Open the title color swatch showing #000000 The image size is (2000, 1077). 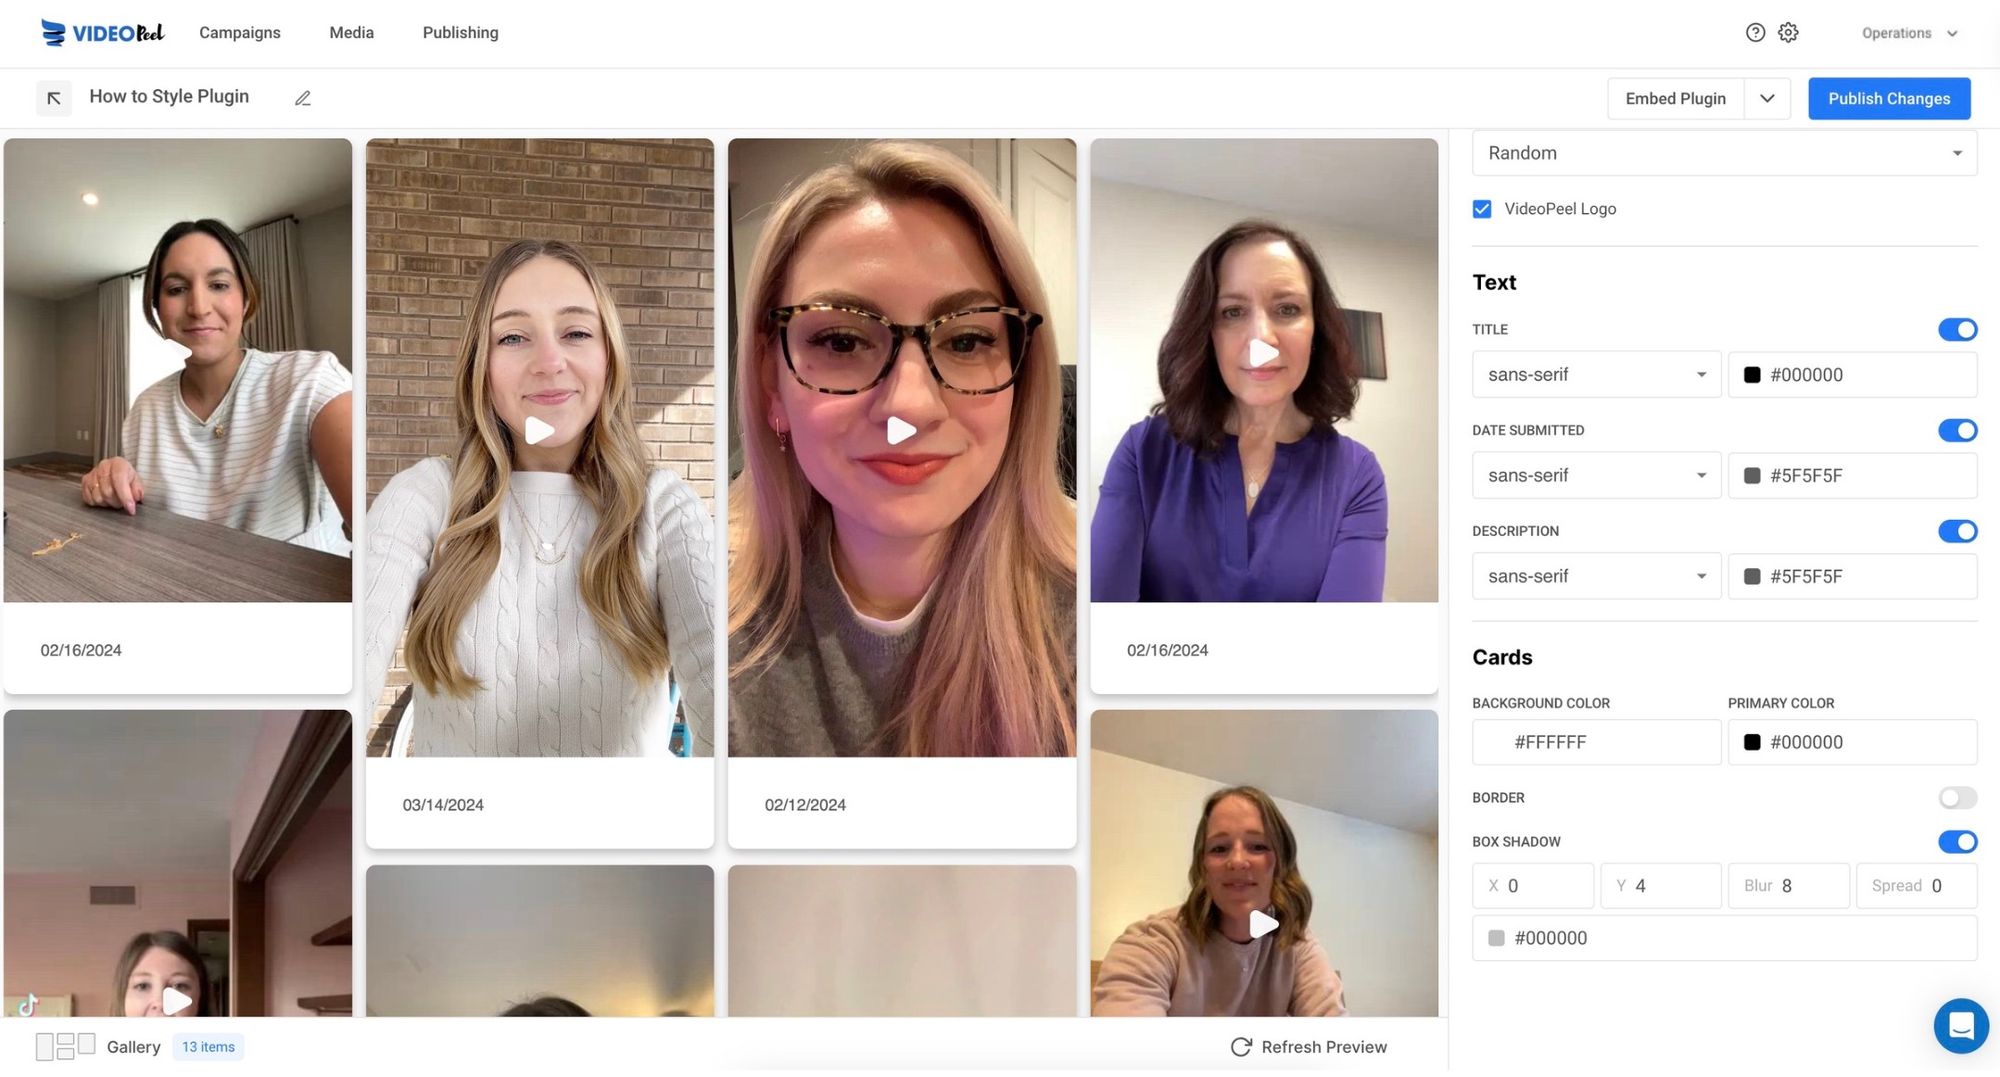point(1751,374)
